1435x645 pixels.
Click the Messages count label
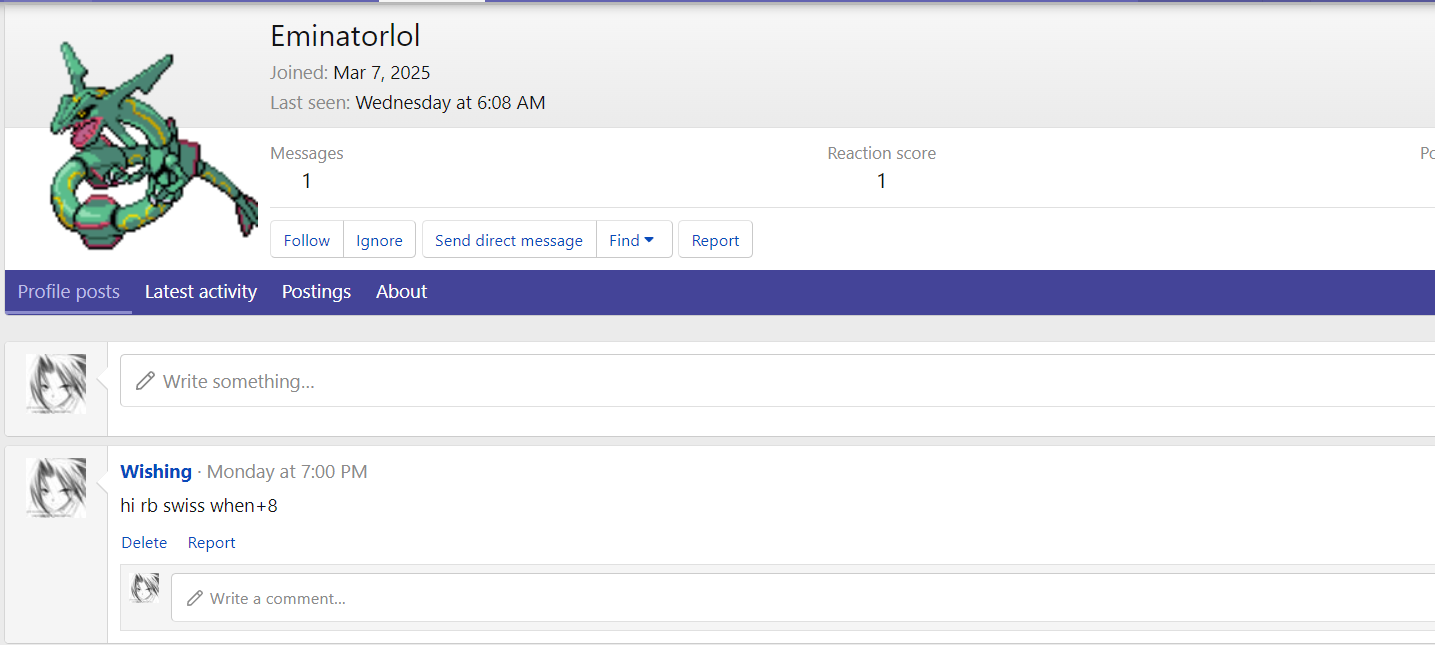point(307,153)
